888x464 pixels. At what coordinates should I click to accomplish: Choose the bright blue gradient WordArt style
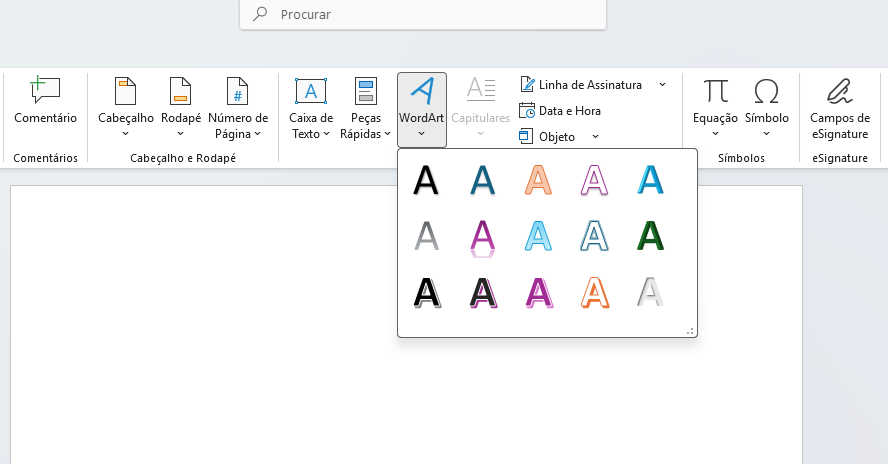pyautogui.click(x=650, y=180)
